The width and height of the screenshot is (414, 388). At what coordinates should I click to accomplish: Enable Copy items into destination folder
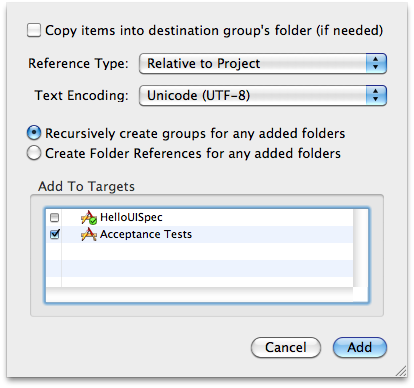point(34,30)
